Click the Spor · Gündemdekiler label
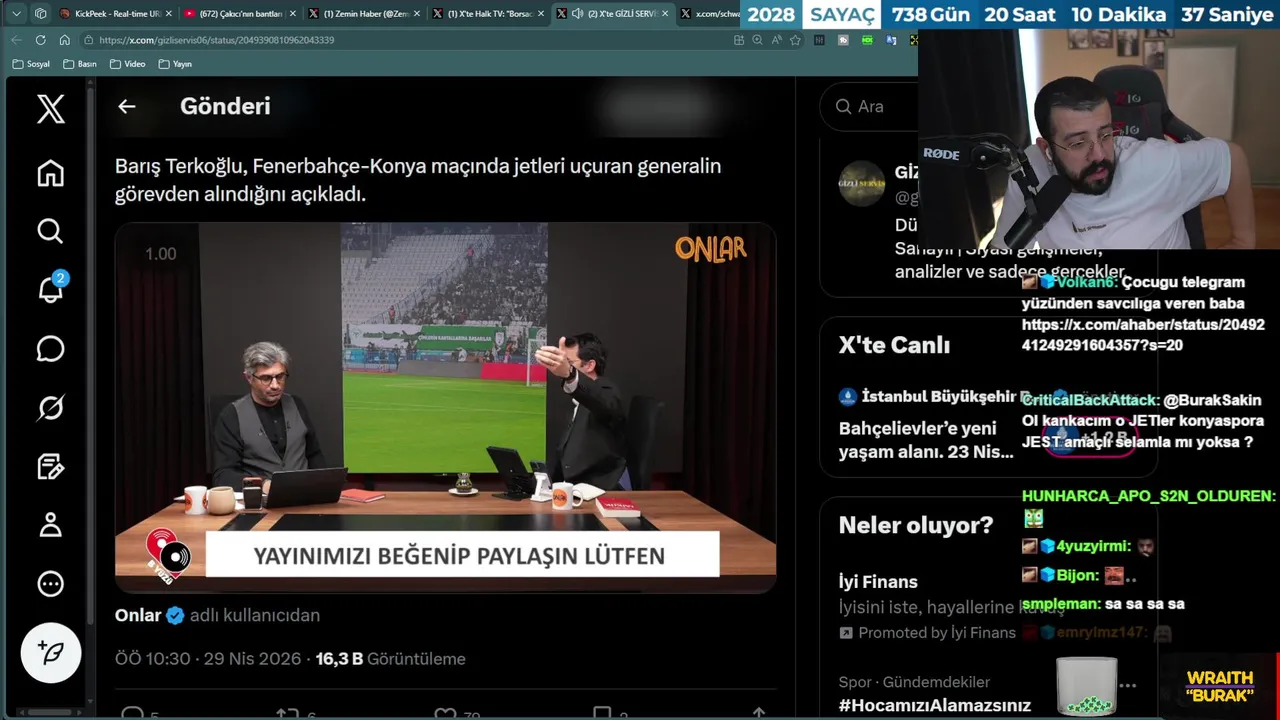This screenshot has height=720, width=1280. [914, 682]
